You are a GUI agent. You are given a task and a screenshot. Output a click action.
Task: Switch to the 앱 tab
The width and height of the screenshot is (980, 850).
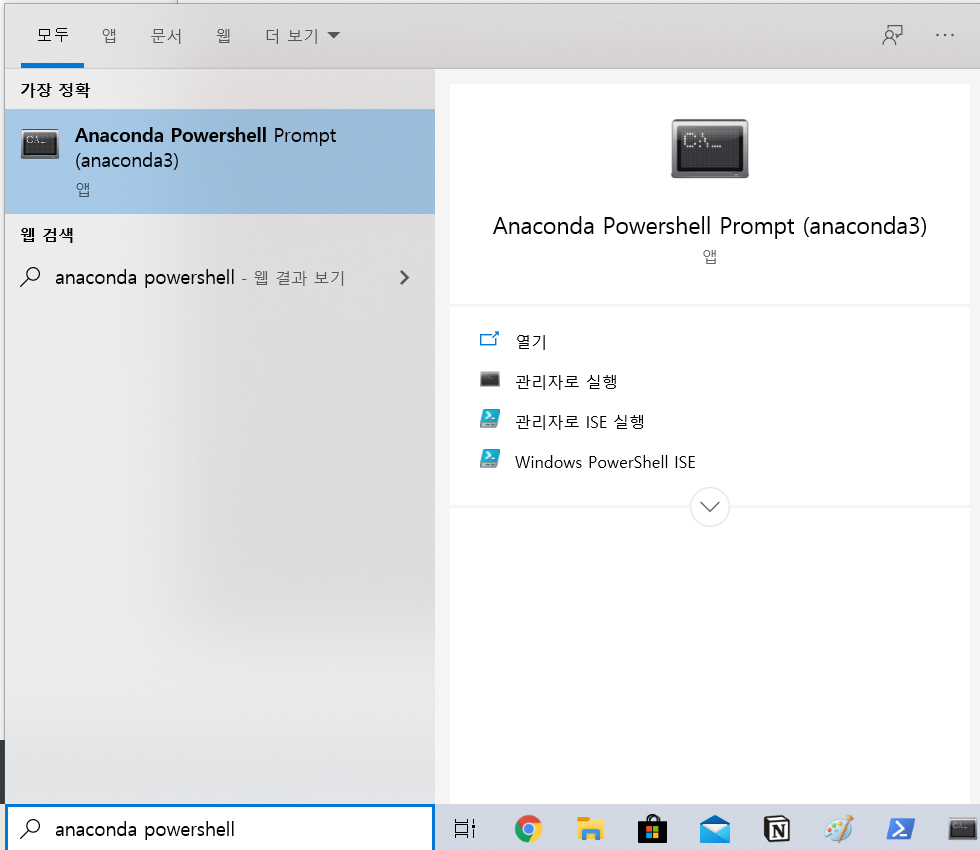point(109,36)
